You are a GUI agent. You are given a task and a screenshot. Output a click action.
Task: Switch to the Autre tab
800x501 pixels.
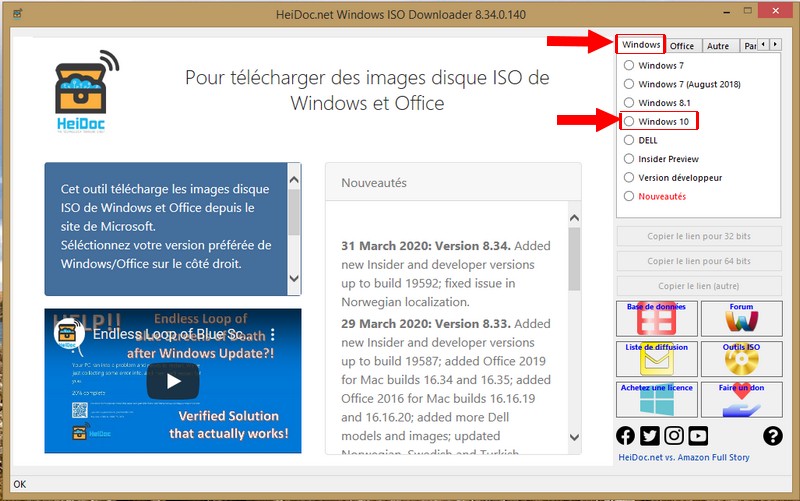[x=718, y=46]
